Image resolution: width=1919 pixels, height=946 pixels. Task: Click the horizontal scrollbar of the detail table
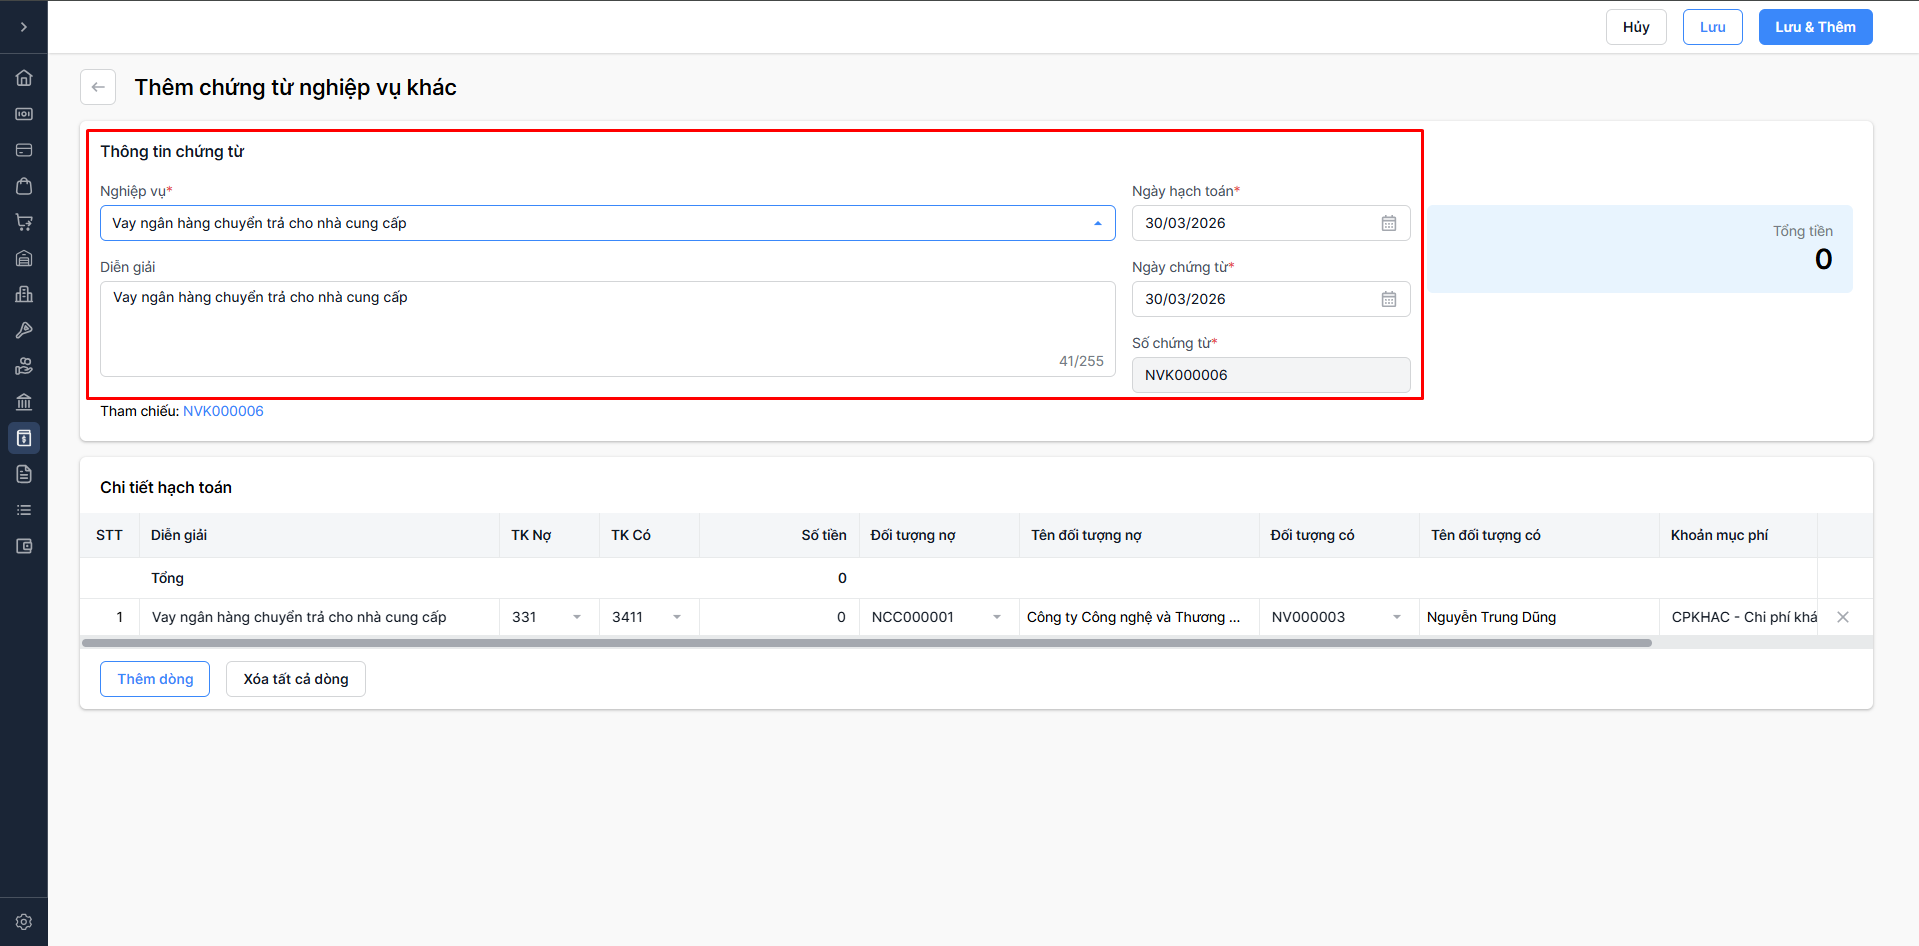pos(867,643)
